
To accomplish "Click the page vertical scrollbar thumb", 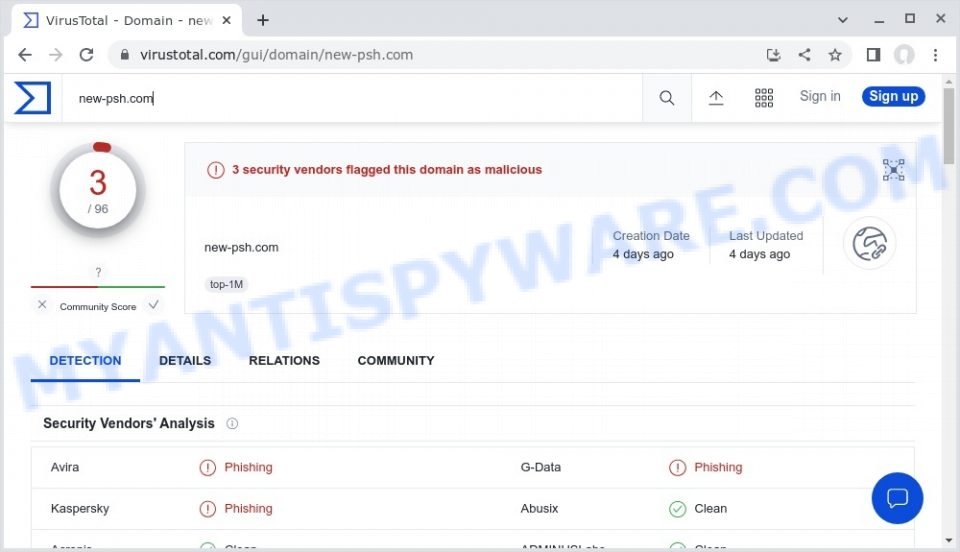I will pos(948,125).
